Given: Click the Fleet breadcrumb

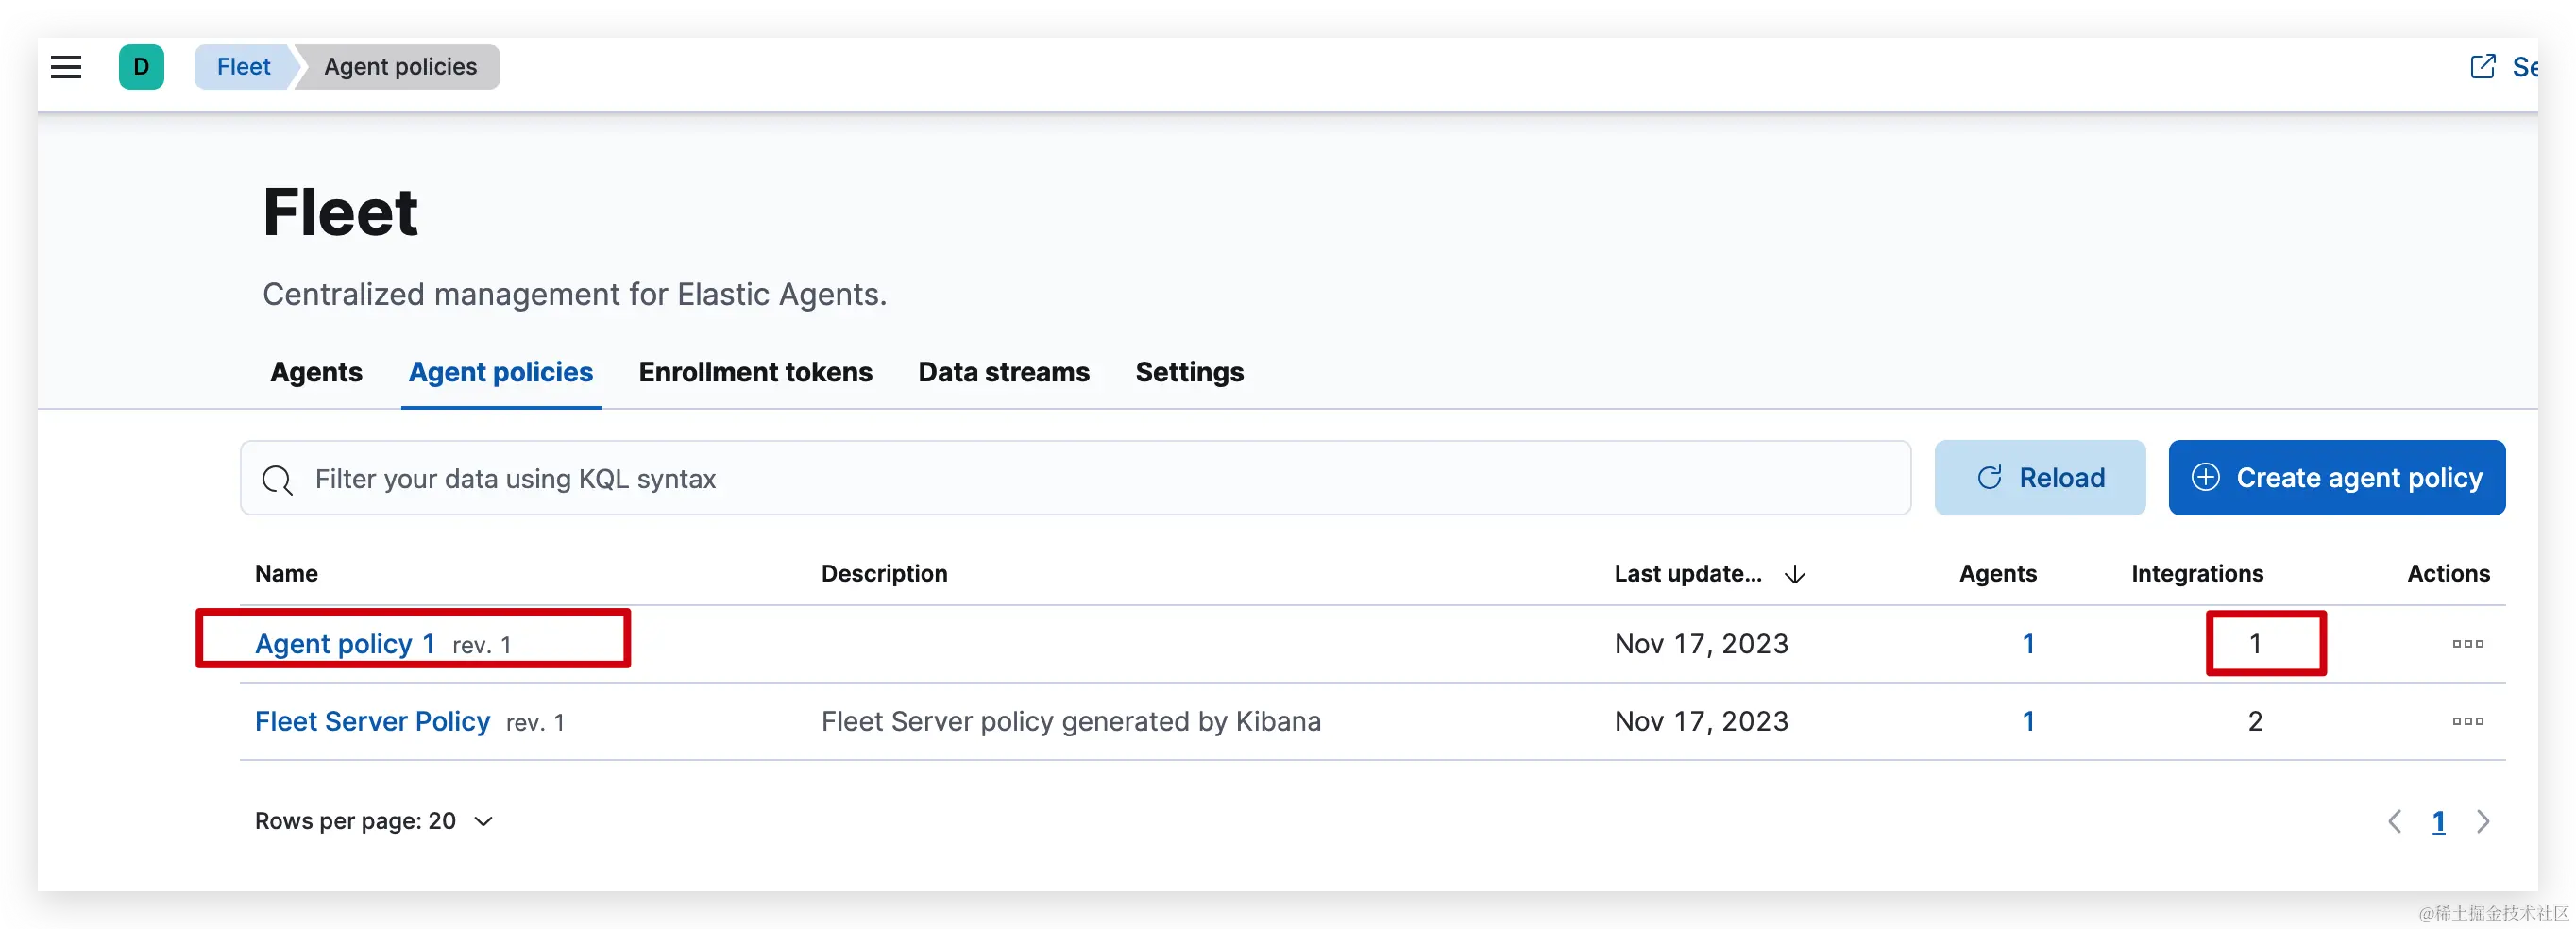Looking at the screenshot, I should (x=243, y=67).
